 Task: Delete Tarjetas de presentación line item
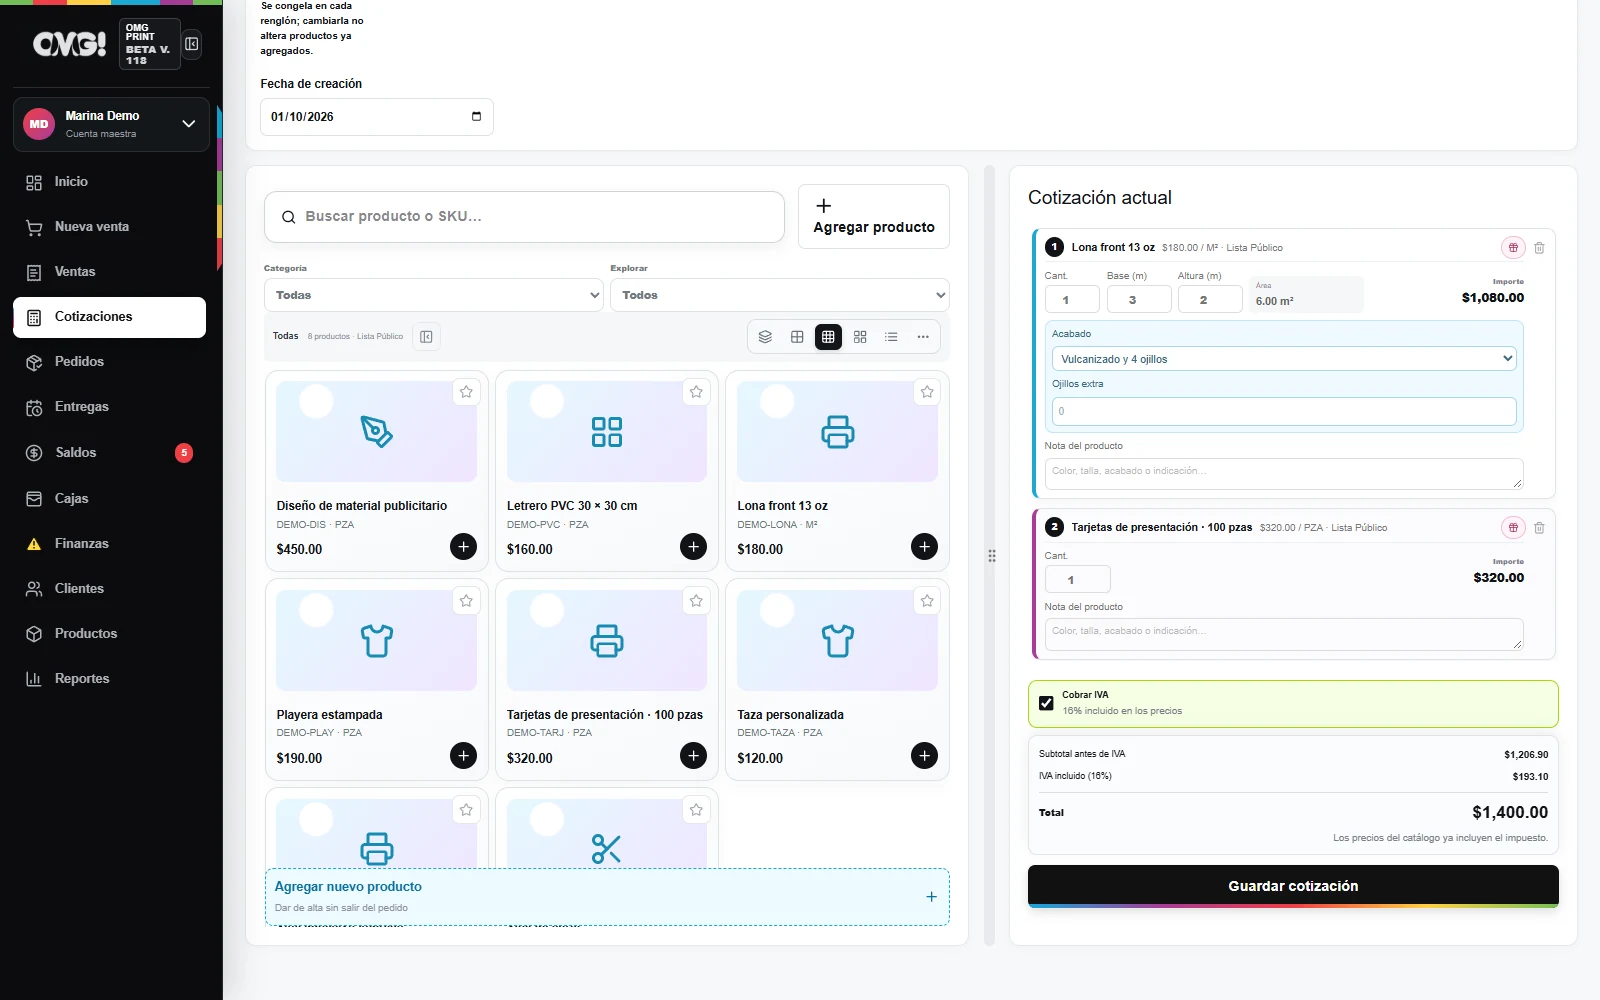pyautogui.click(x=1539, y=528)
